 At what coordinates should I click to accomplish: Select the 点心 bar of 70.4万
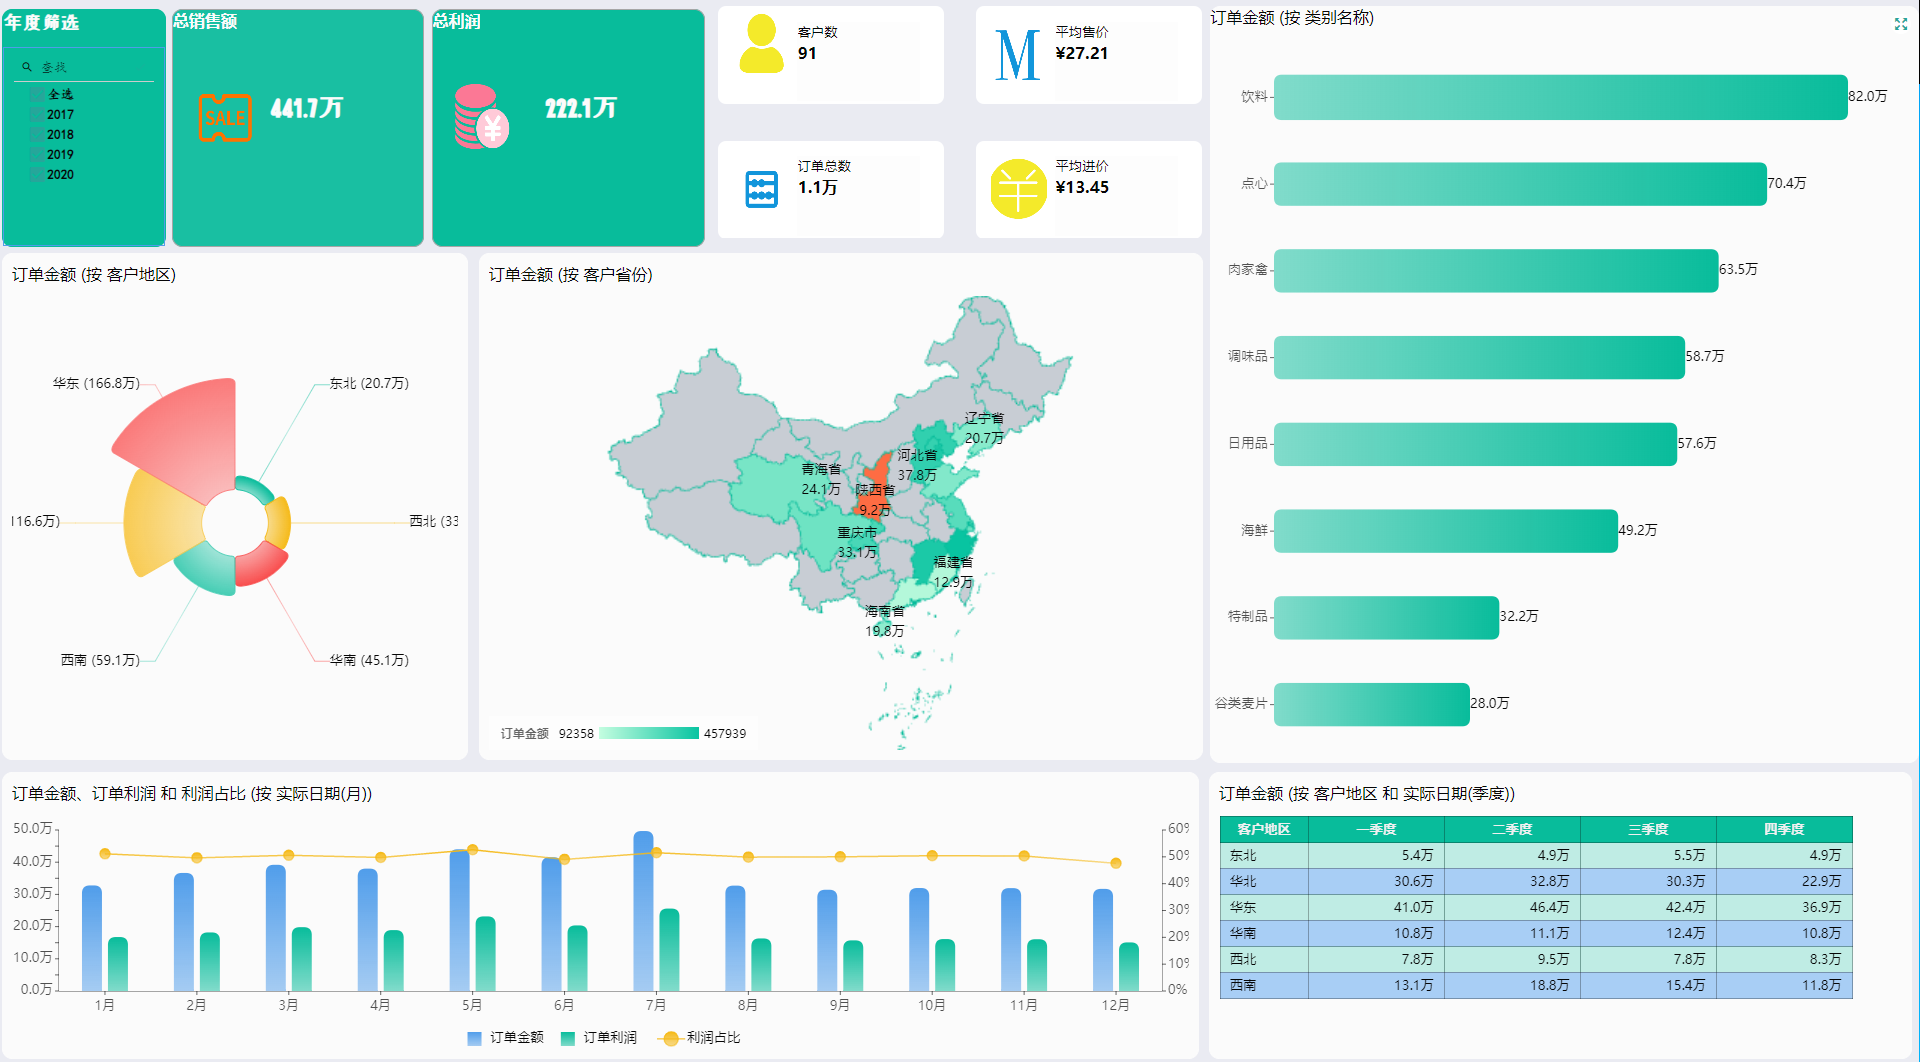click(x=1520, y=184)
